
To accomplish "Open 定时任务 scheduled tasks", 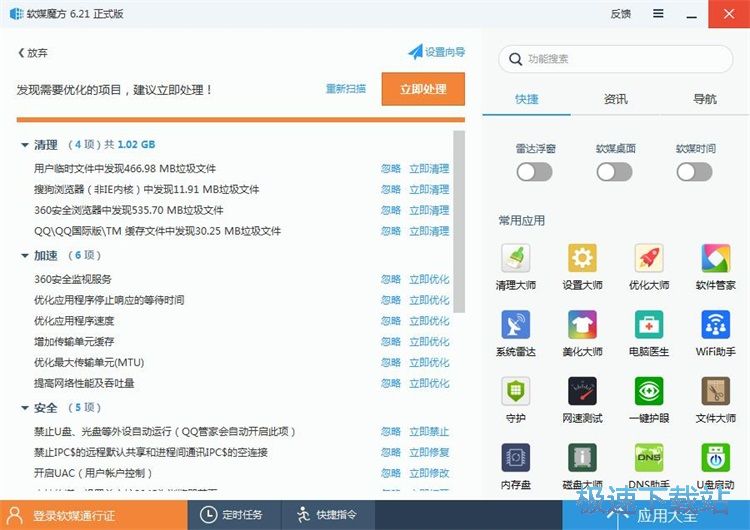I will pyautogui.click(x=234, y=515).
